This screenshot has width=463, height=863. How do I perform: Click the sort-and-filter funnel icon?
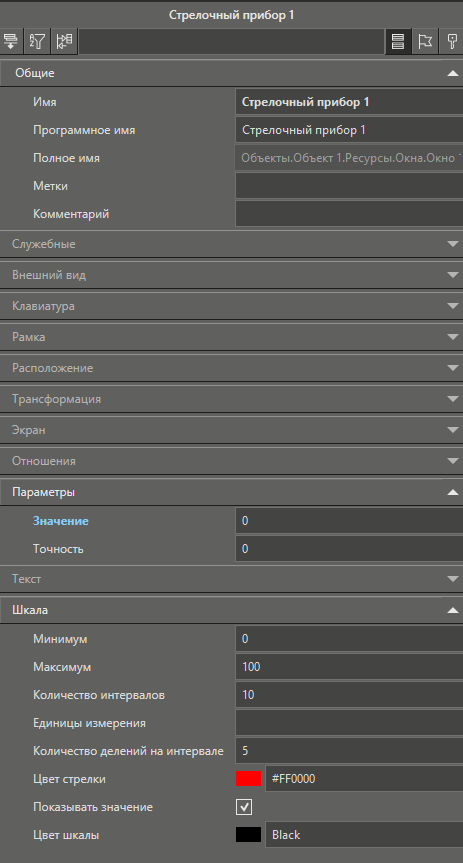click(x=38, y=41)
